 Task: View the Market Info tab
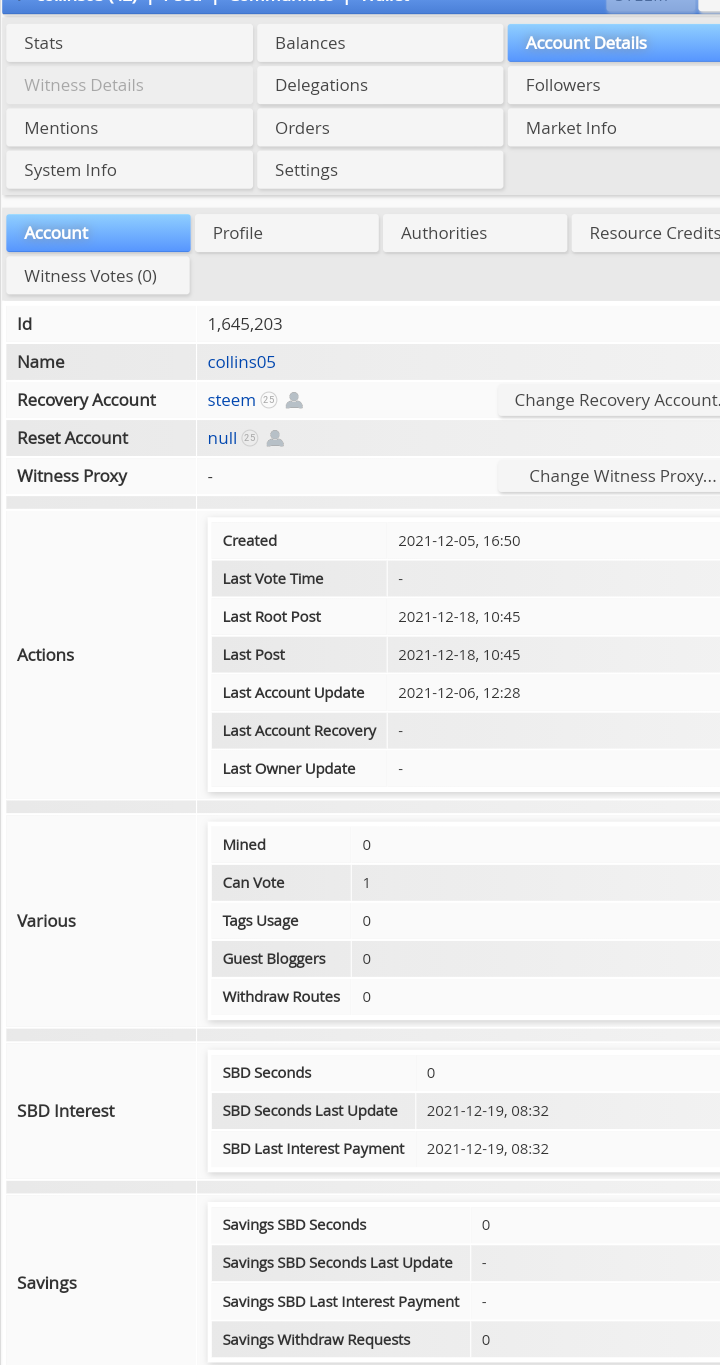click(x=614, y=128)
